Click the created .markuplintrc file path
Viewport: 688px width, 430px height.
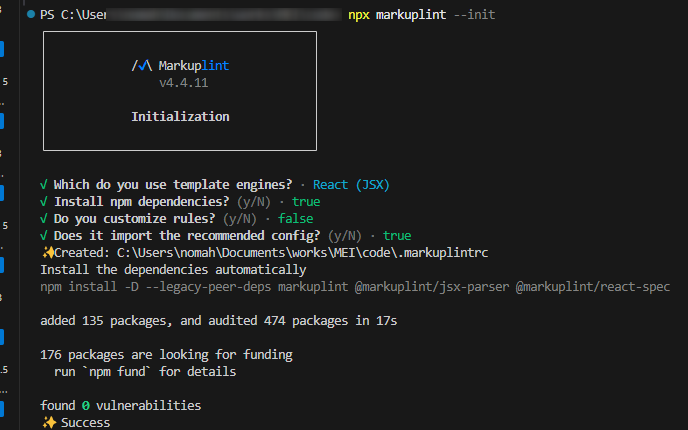click(302, 253)
